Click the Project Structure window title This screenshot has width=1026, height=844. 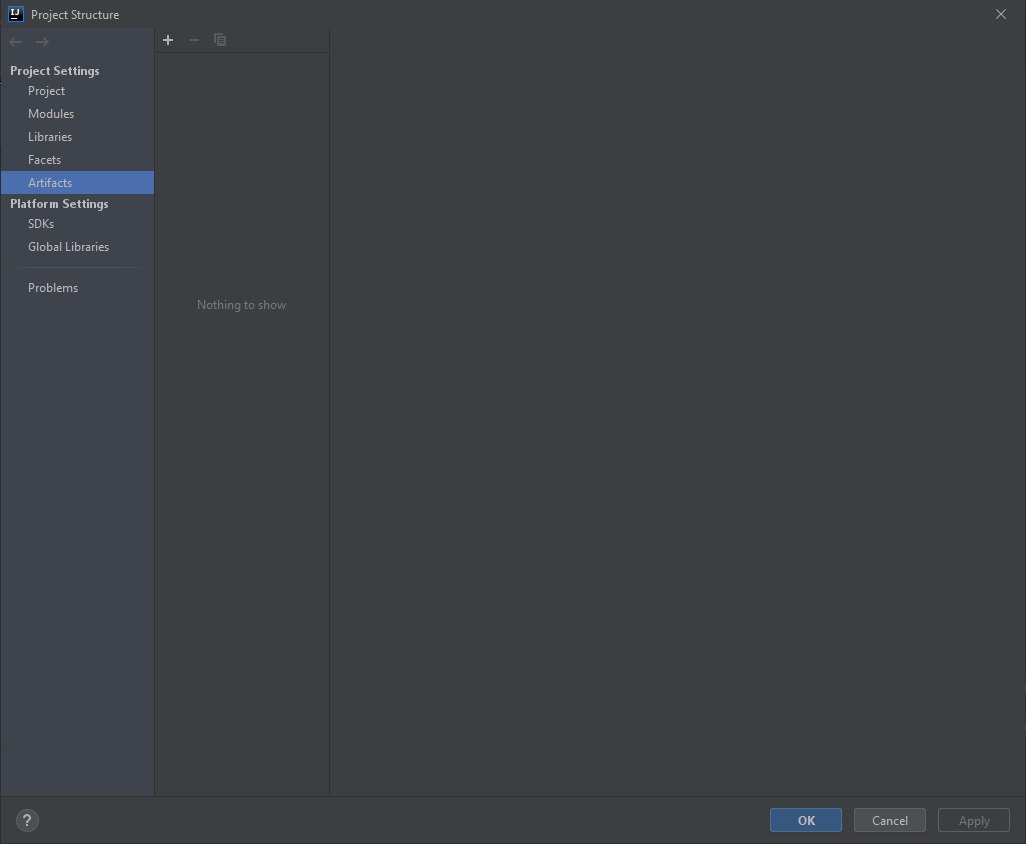[75, 14]
